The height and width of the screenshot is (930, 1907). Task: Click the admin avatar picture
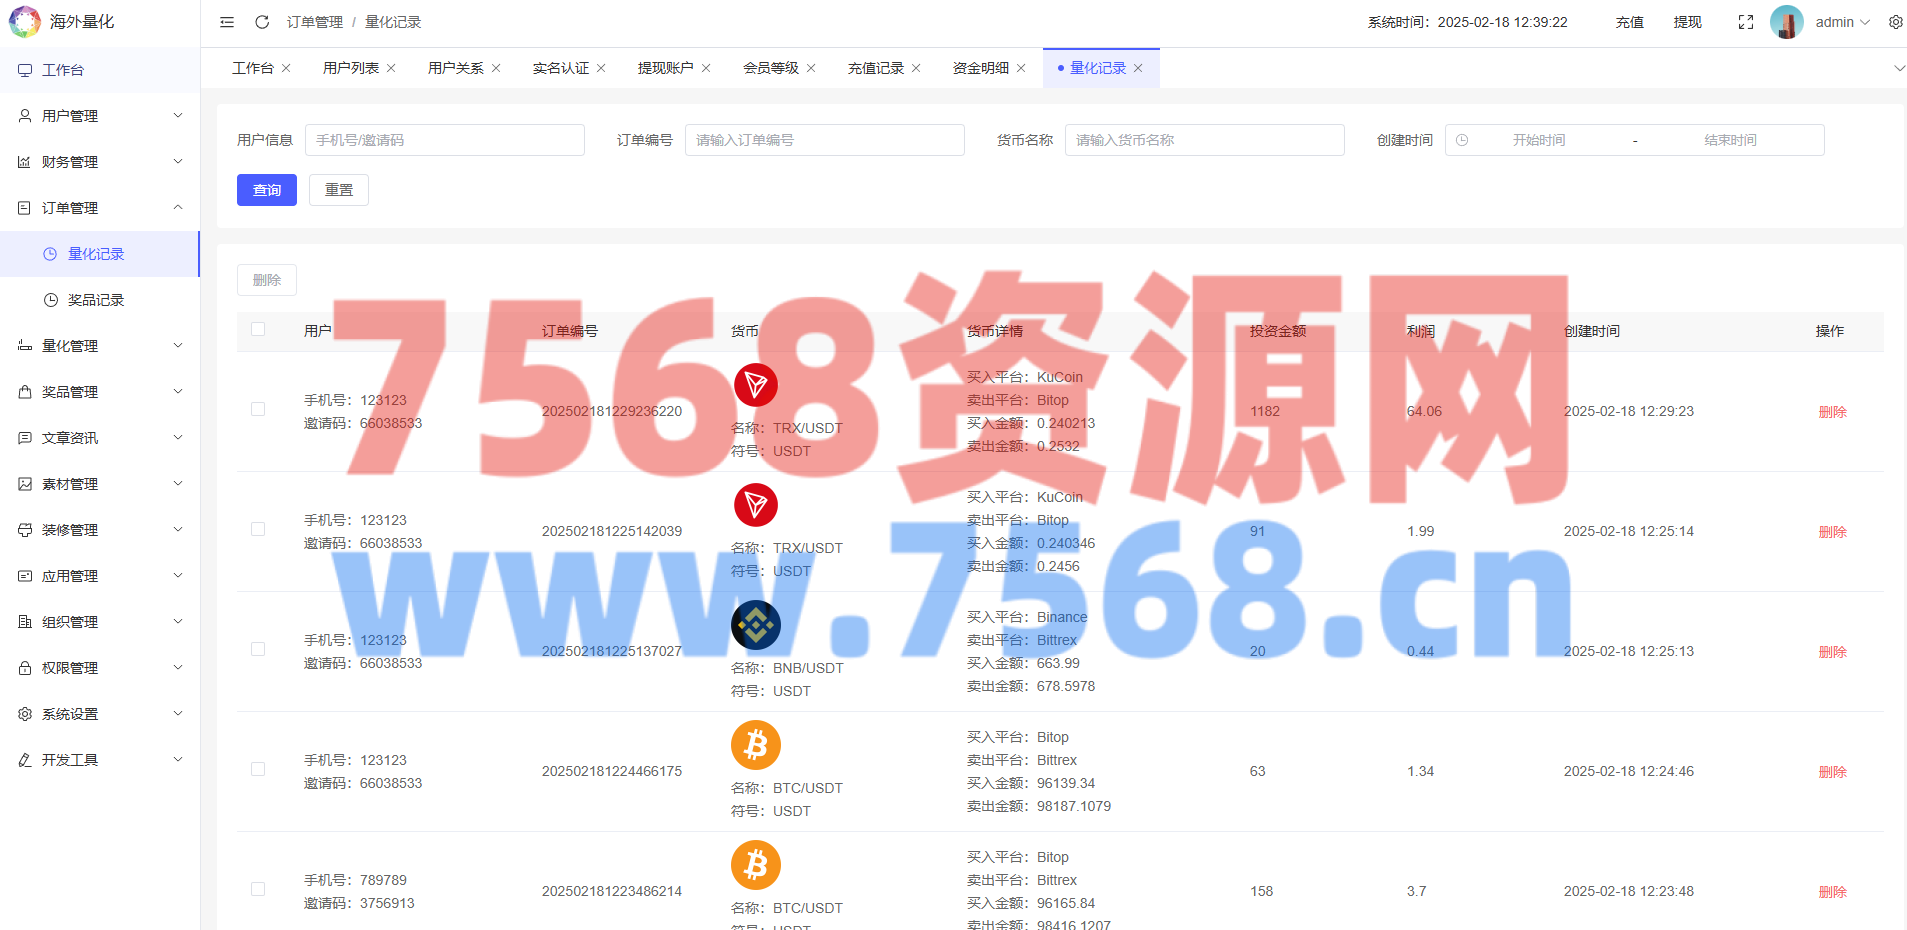(1786, 22)
